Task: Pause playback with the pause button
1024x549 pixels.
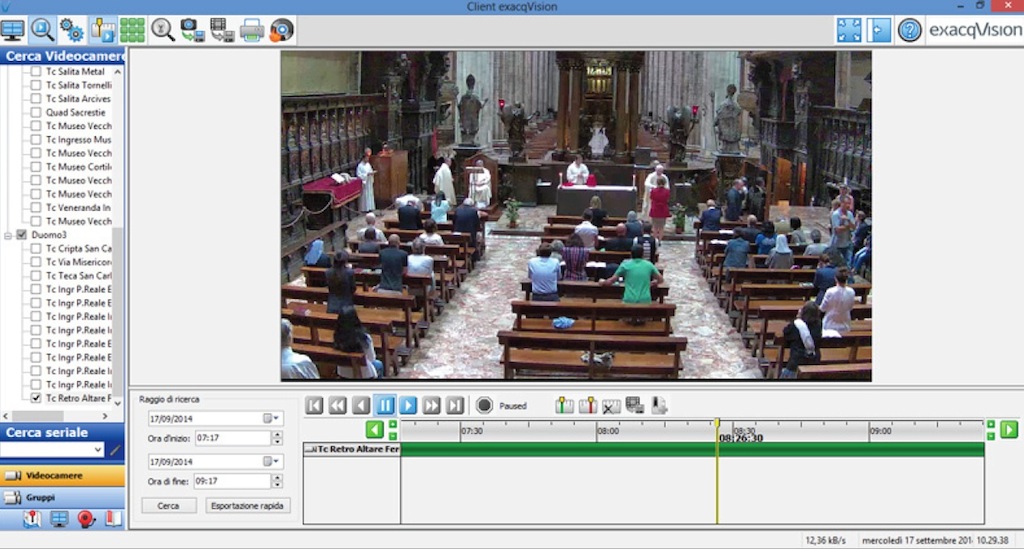Action: point(385,405)
